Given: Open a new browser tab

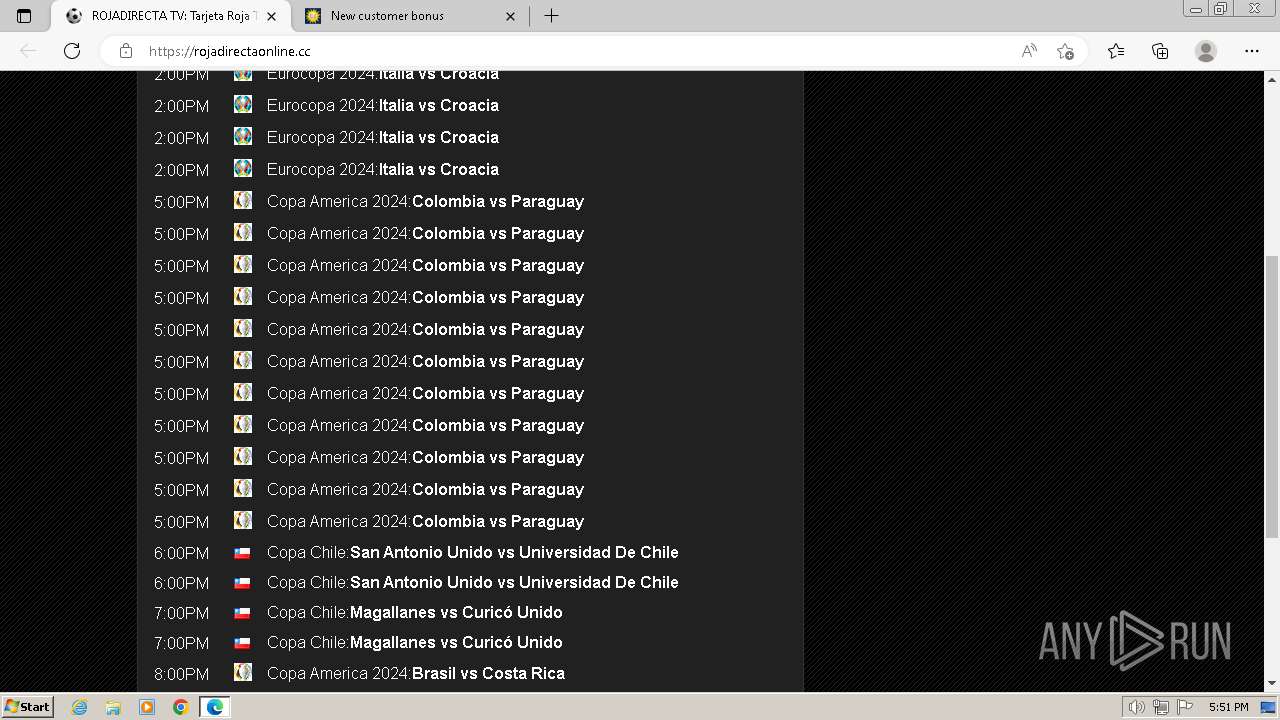Looking at the screenshot, I should coord(551,16).
